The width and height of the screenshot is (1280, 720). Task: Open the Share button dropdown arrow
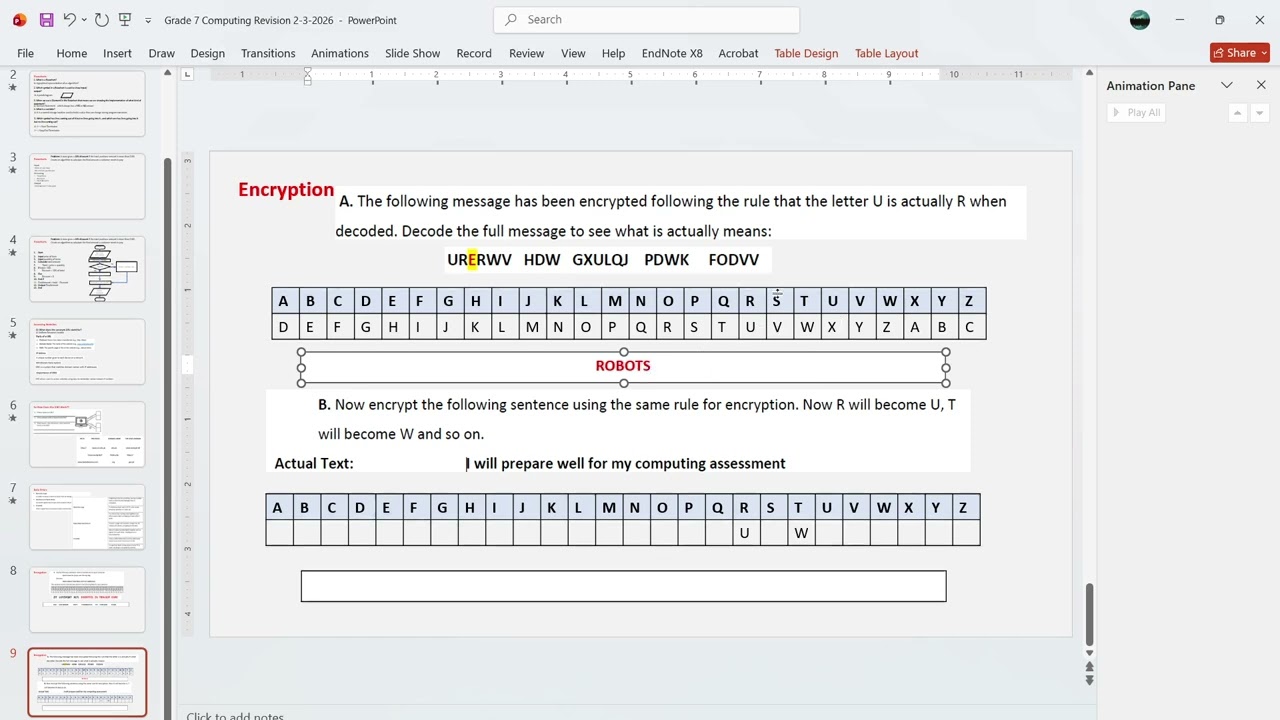click(x=1264, y=53)
